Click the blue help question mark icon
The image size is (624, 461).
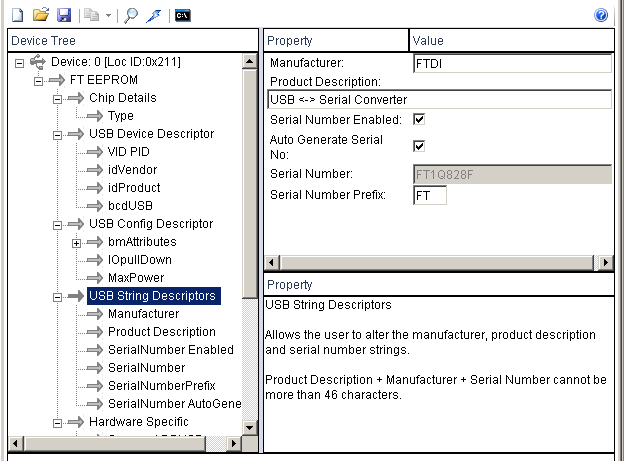coord(601,15)
